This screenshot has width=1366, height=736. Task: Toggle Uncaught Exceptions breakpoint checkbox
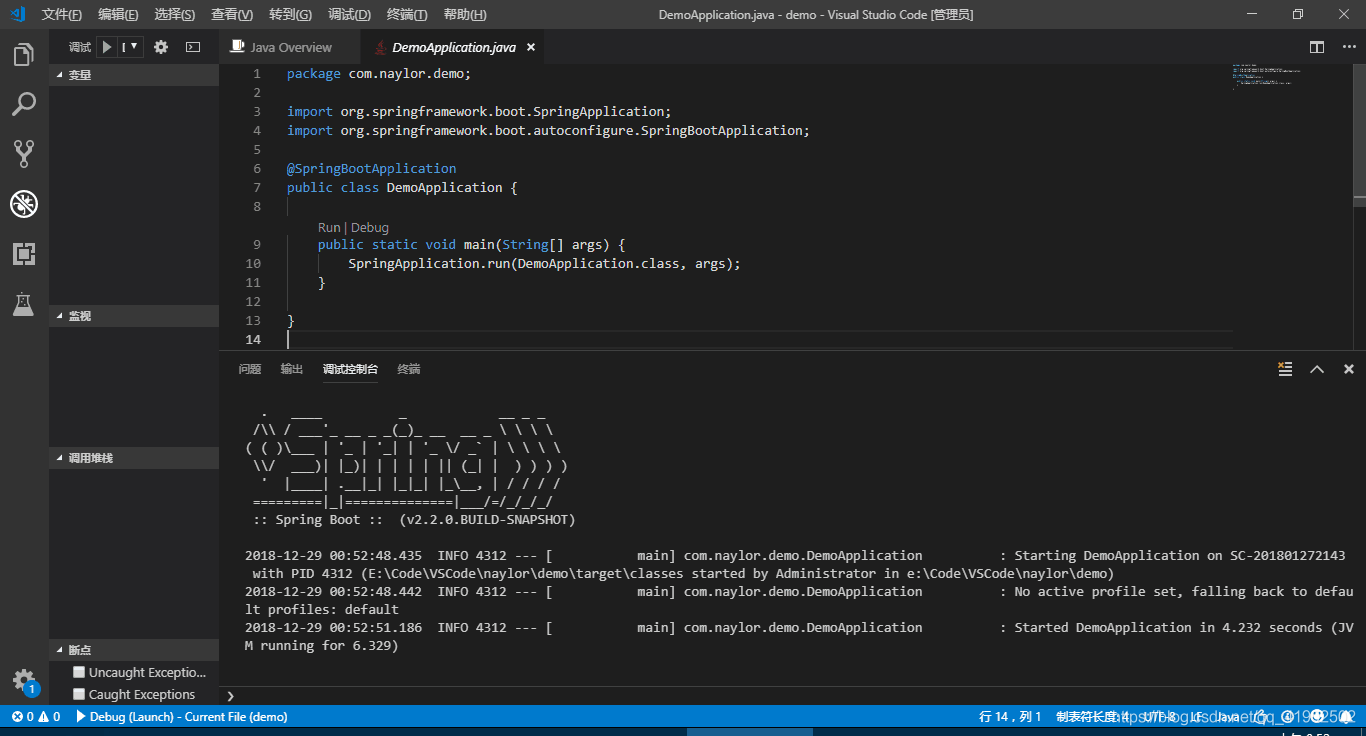(79, 672)
